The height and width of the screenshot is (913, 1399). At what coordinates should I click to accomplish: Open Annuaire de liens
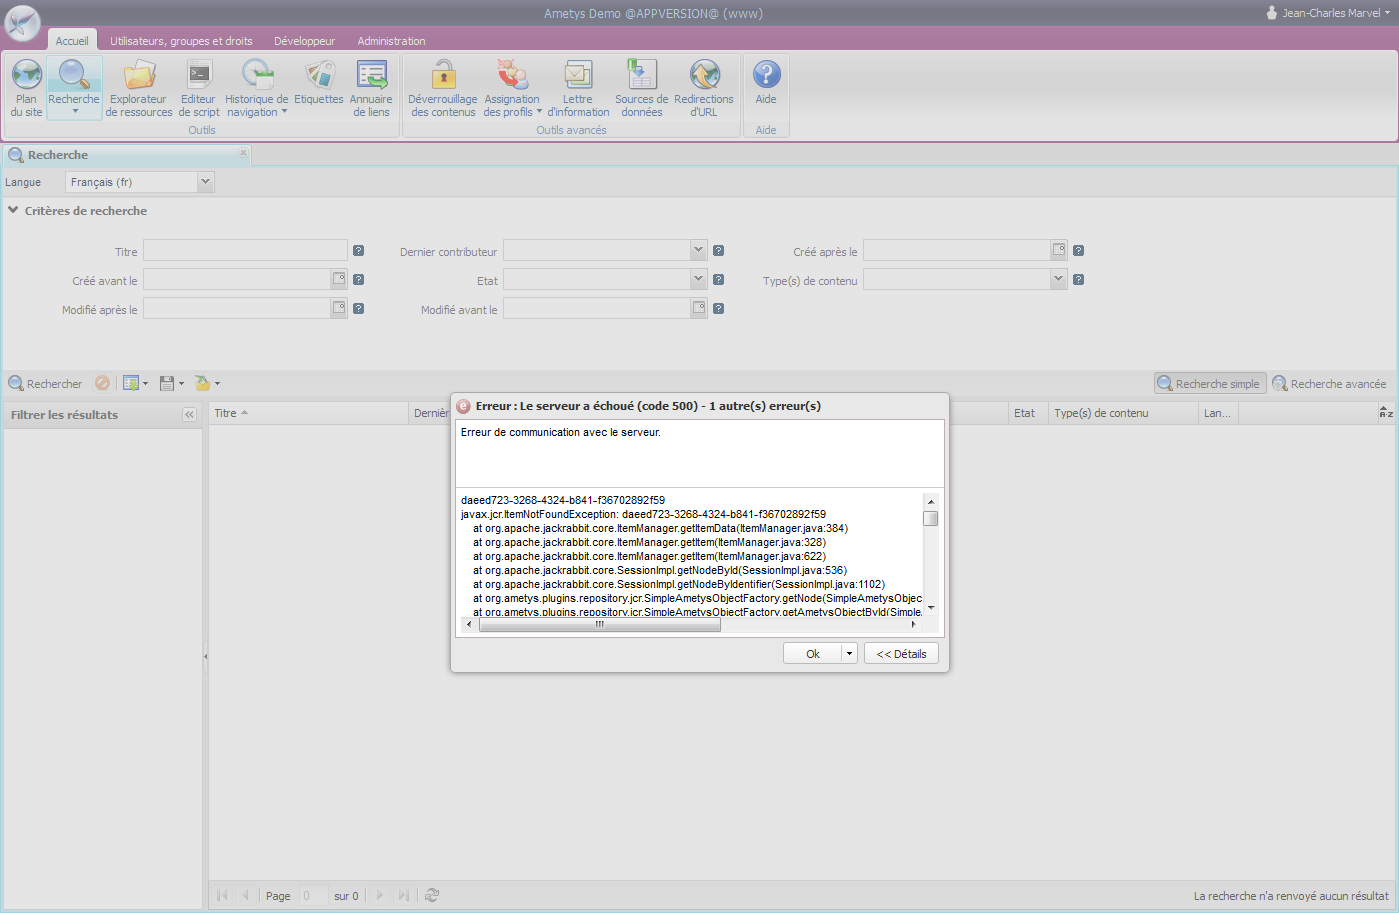tap(371, 88)
